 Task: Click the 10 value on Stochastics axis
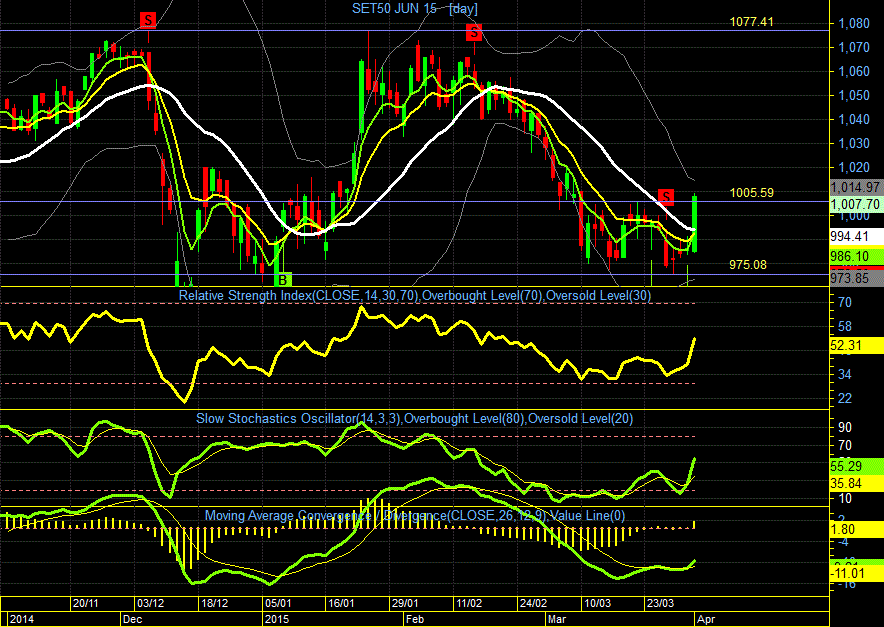pos(845,498)
